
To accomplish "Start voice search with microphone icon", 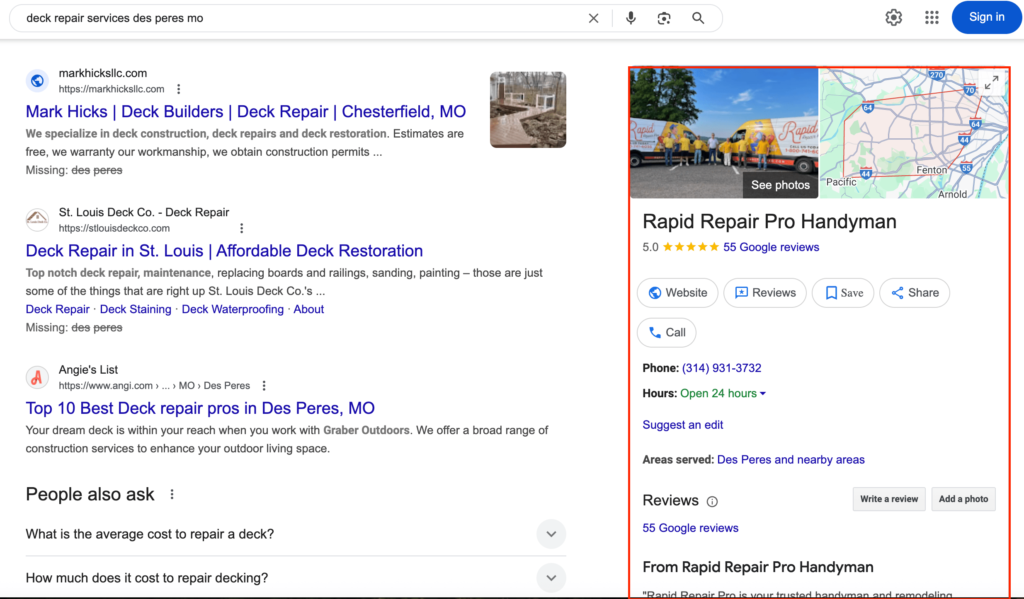I will pos(630,18).
